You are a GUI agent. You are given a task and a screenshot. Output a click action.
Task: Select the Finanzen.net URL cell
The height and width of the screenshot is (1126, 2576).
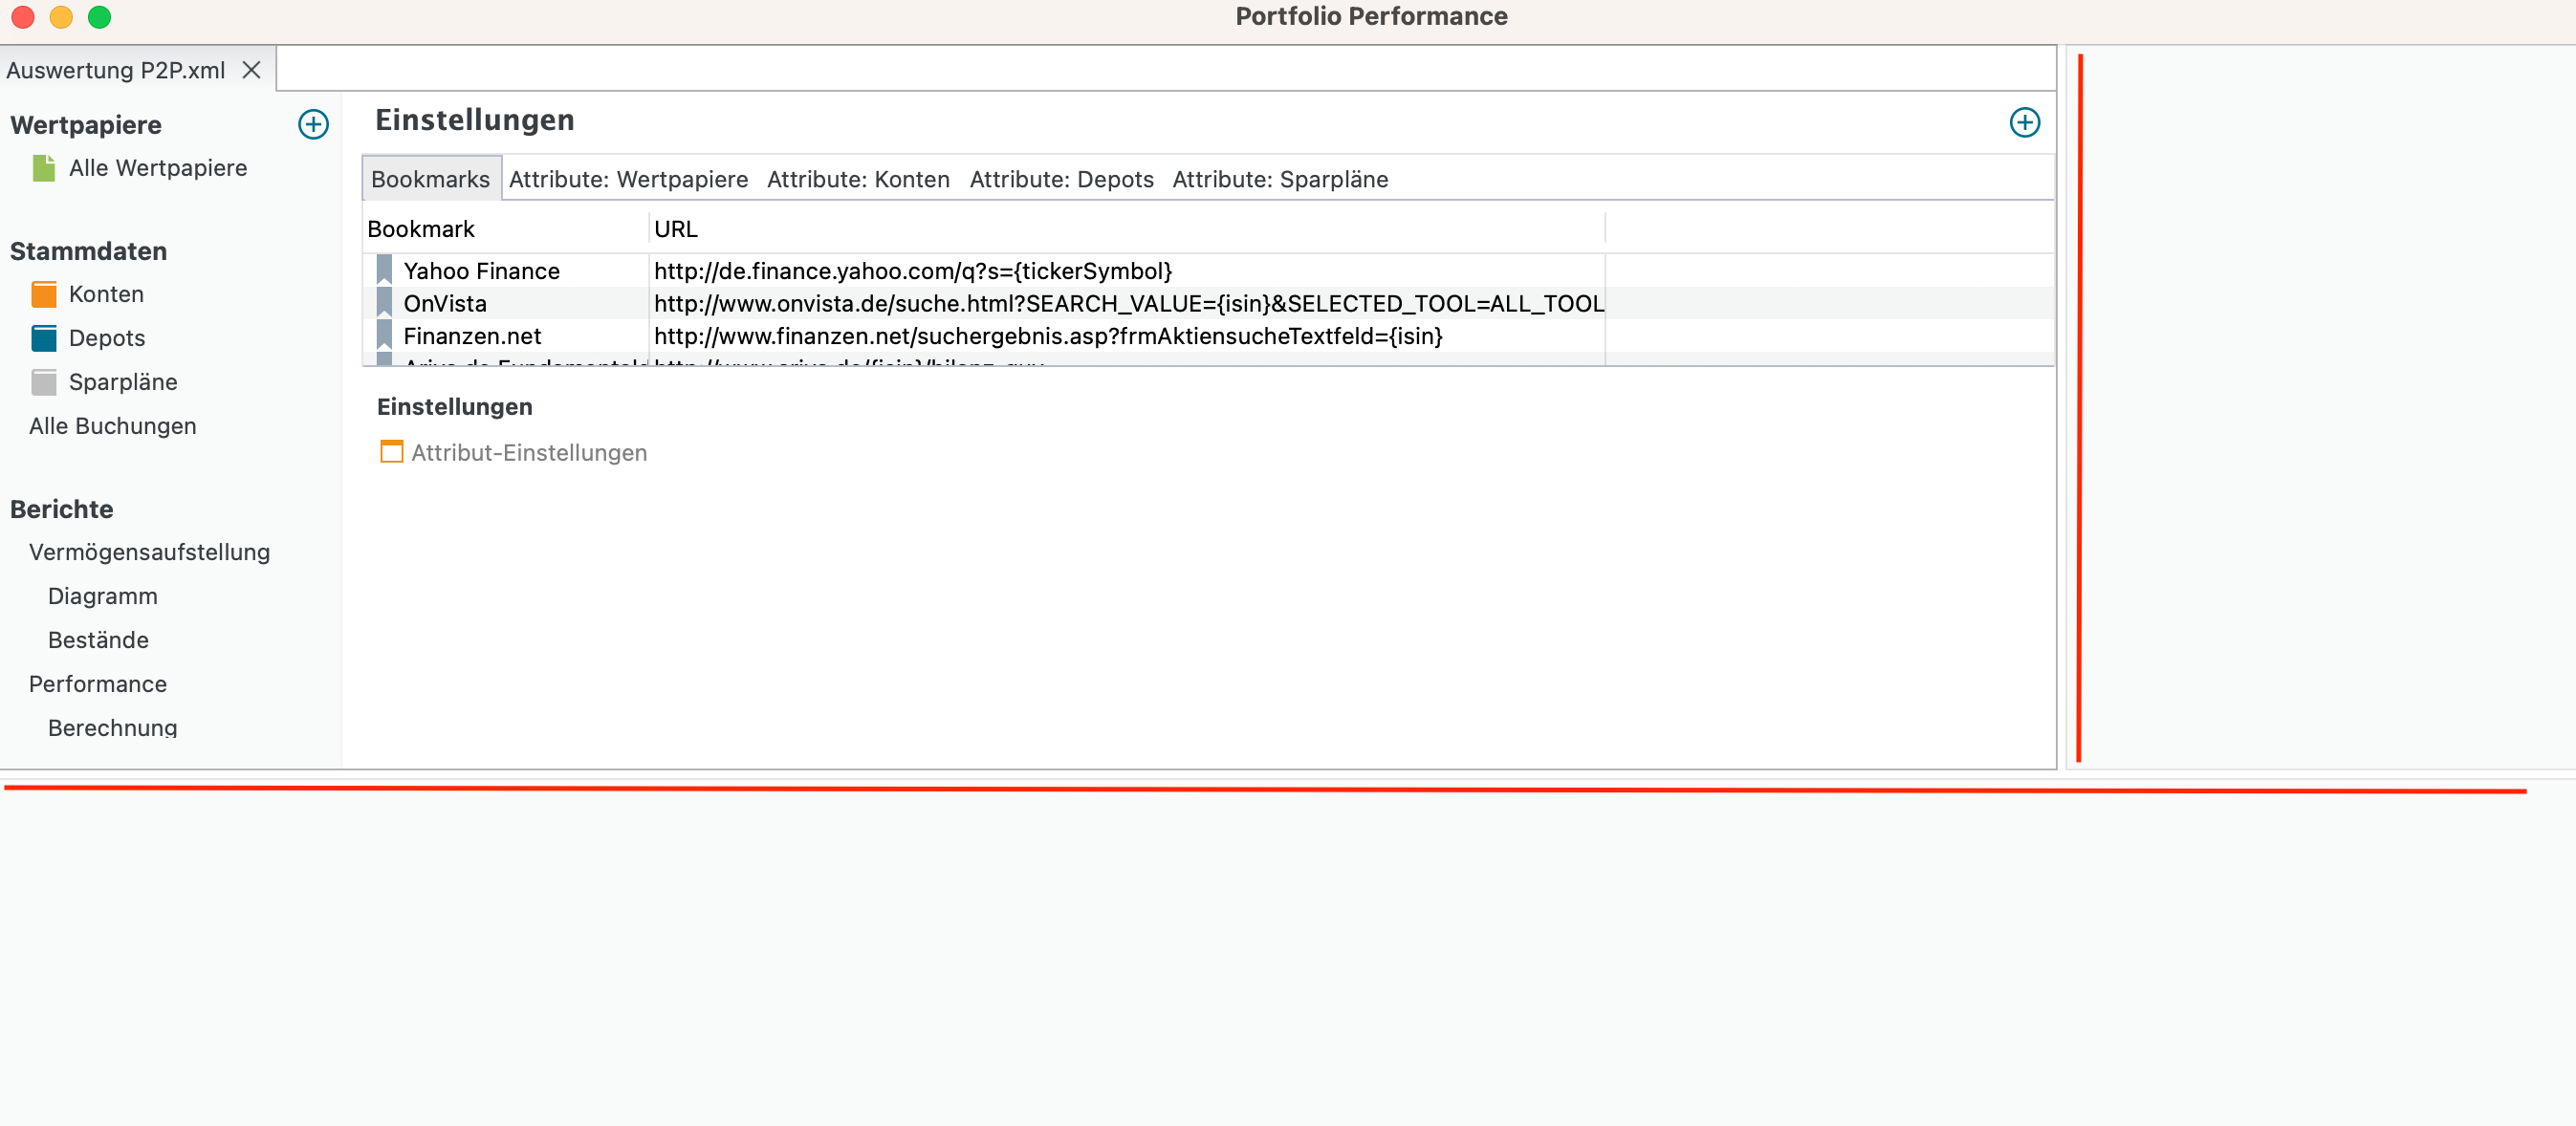pos(1047,336)
